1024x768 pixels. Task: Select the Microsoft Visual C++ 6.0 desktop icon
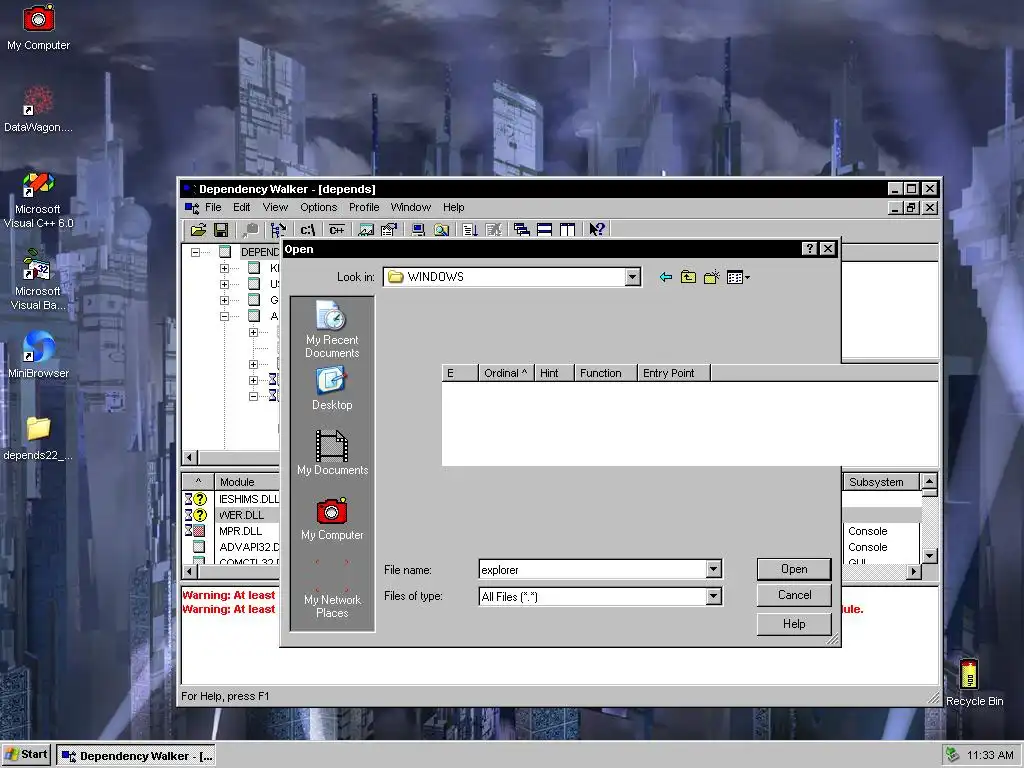point(38,200)
